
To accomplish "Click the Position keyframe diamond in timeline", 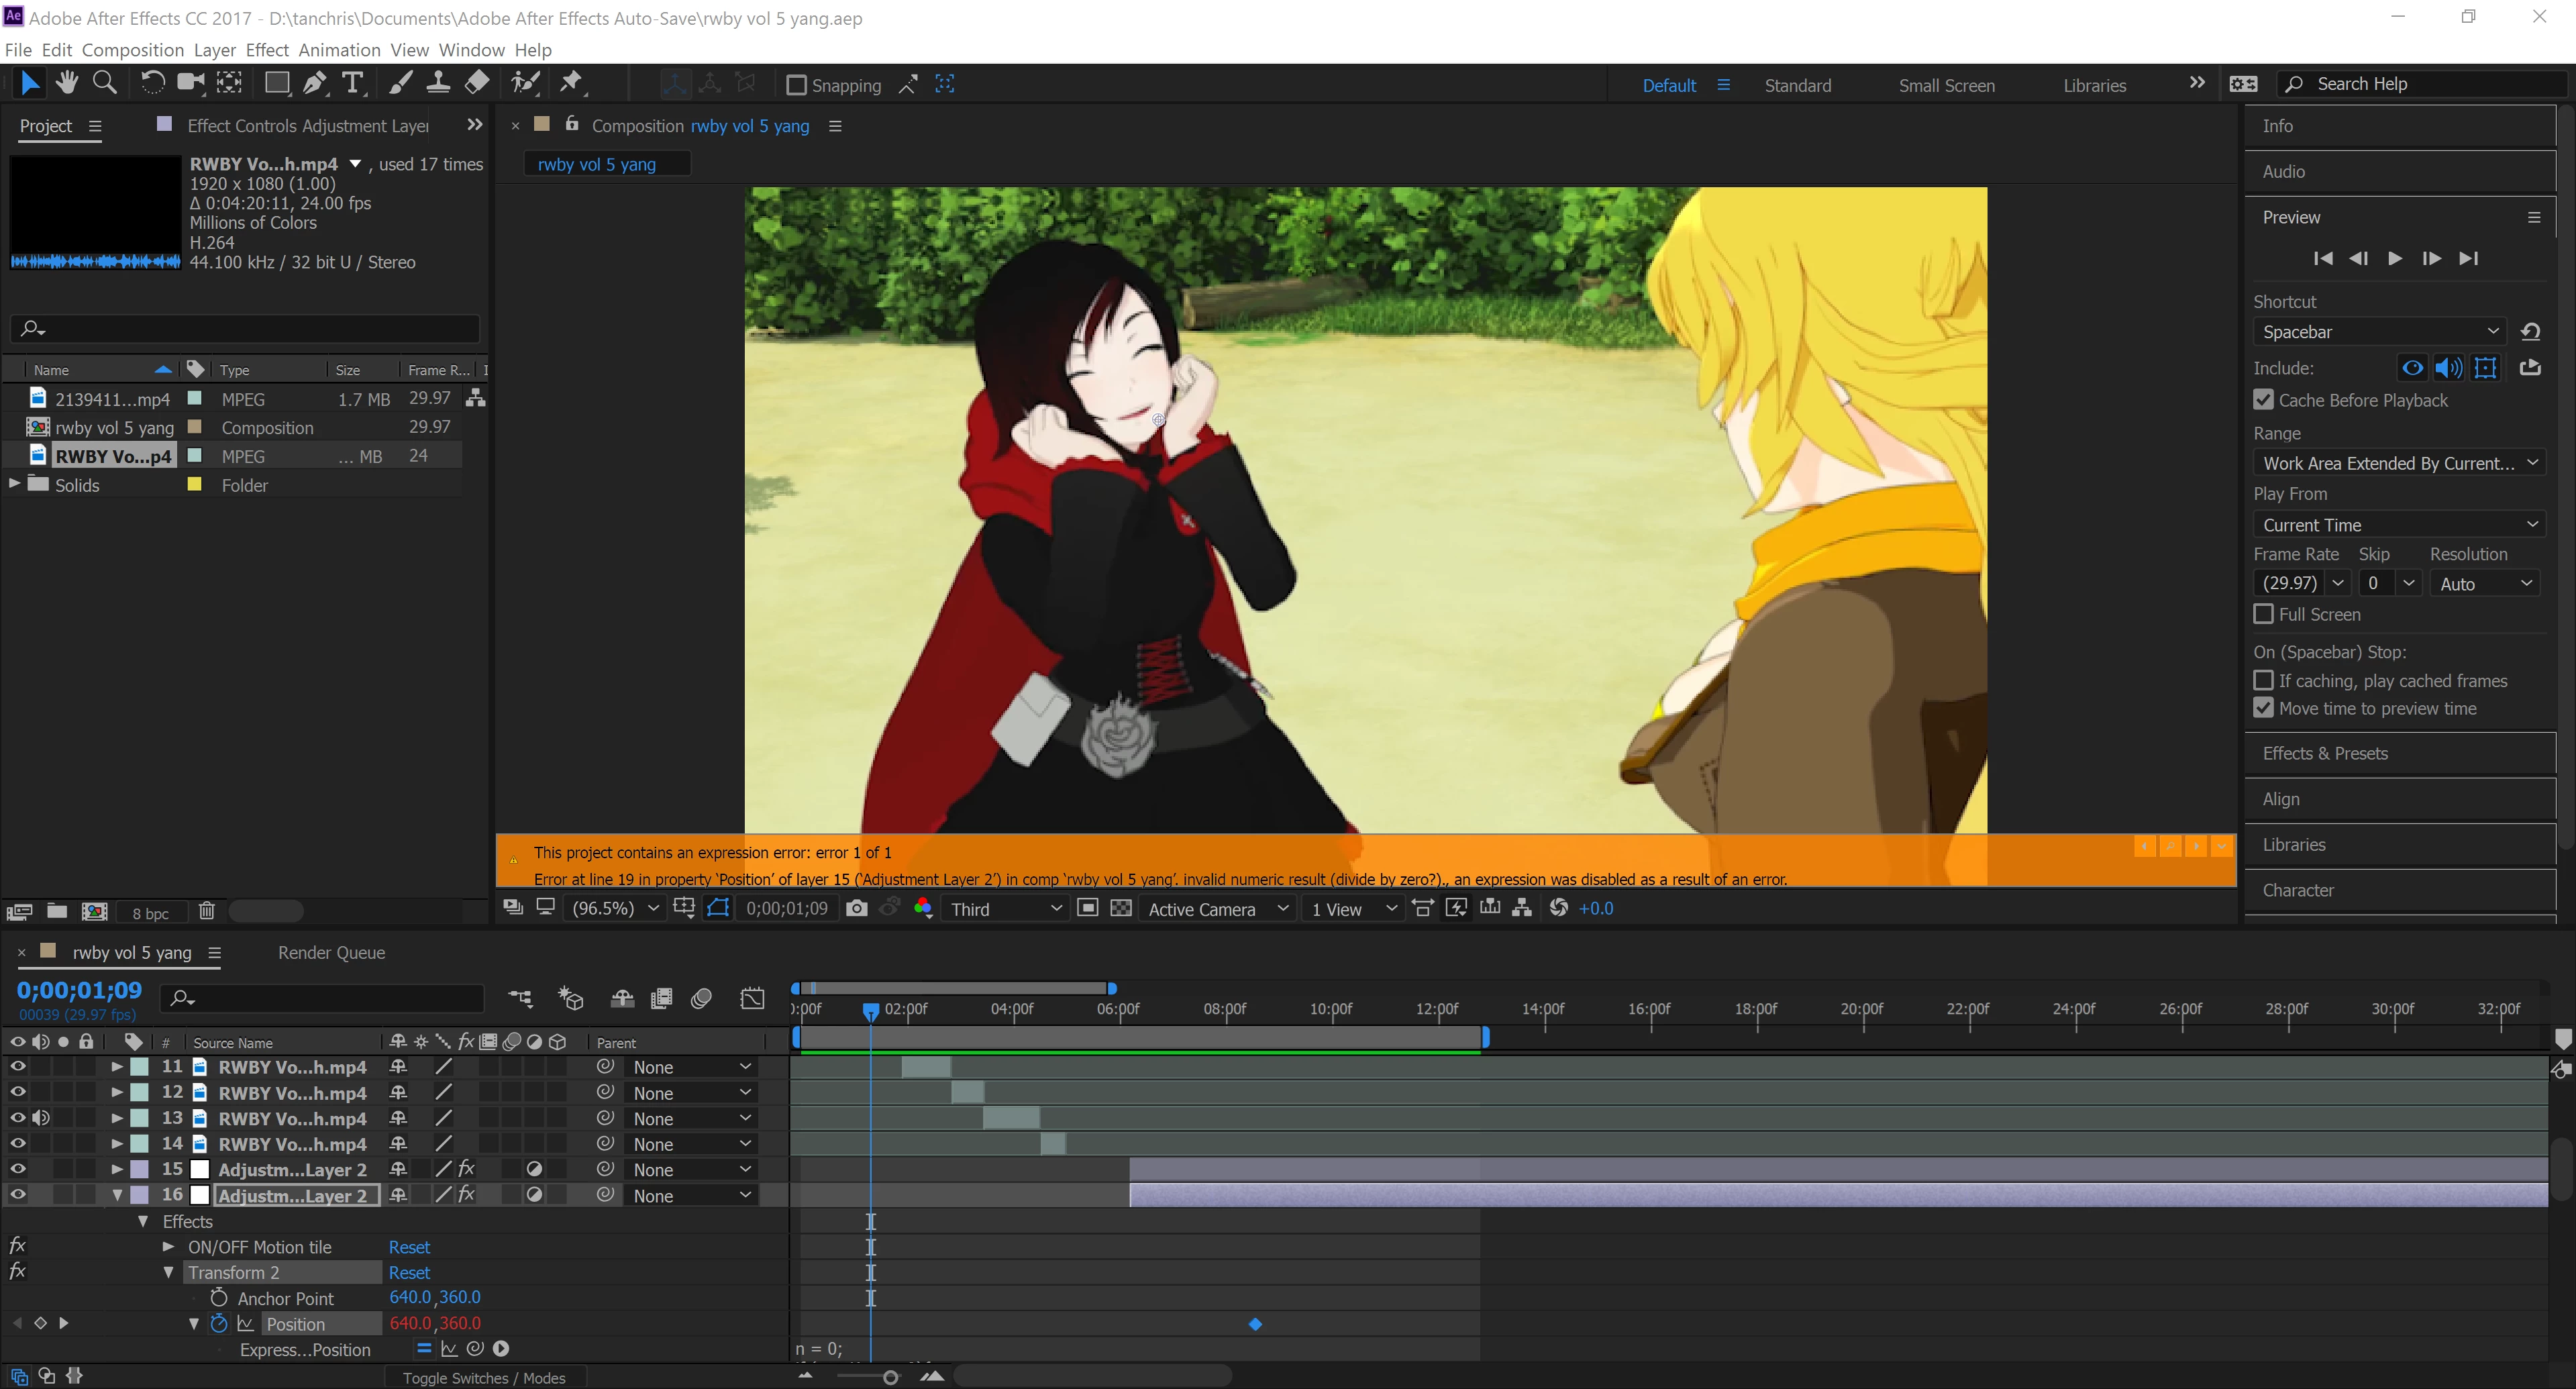I will point(1255,1324).
